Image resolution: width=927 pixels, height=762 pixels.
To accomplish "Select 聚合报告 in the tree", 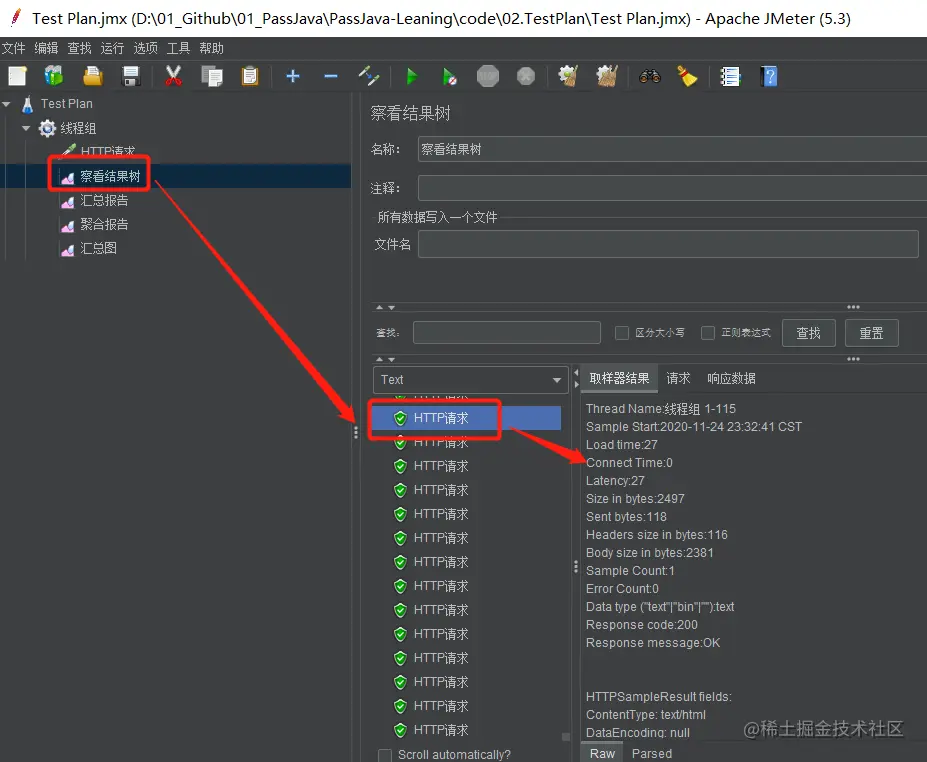I will point(104,225).
